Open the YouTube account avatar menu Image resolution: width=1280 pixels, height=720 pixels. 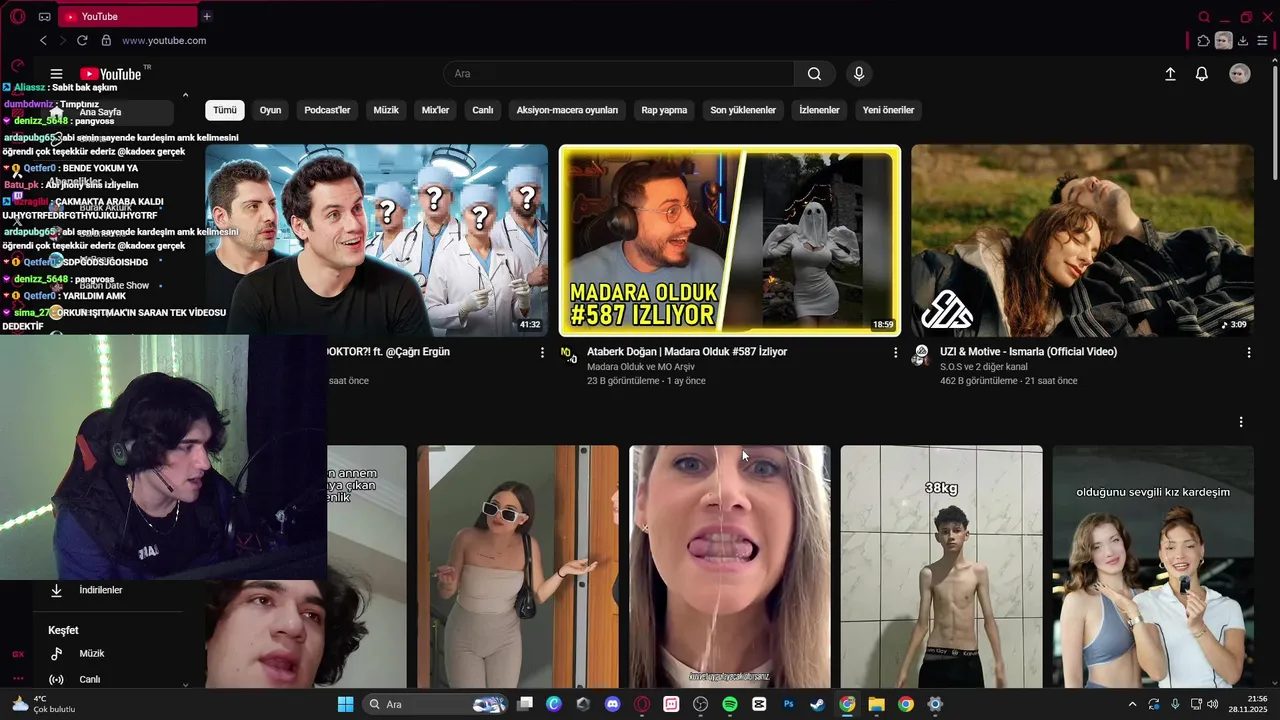click(1240, 74)
